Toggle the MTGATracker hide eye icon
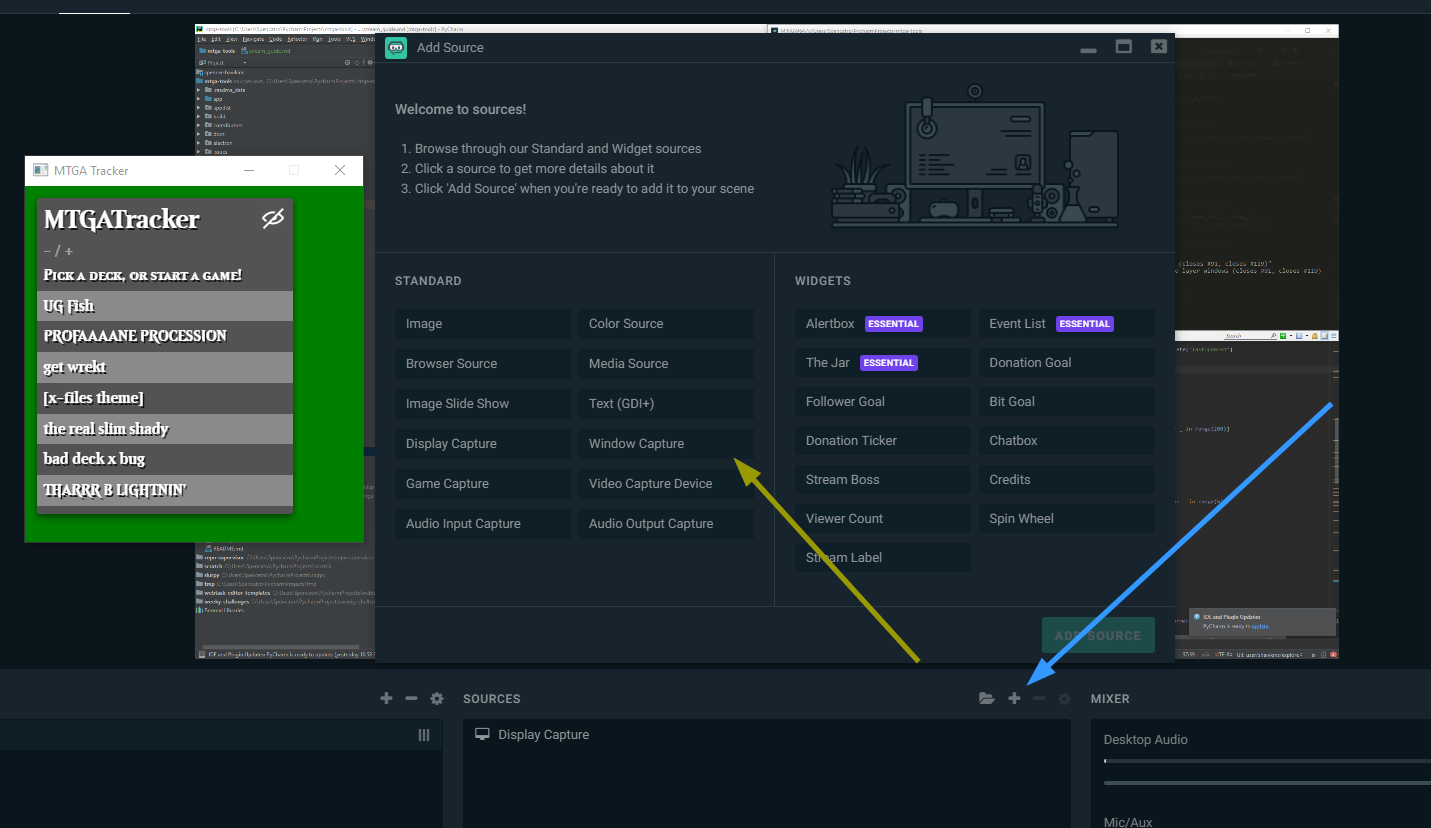The width and height of the screenshot is (1431, 828). point(273,219)
